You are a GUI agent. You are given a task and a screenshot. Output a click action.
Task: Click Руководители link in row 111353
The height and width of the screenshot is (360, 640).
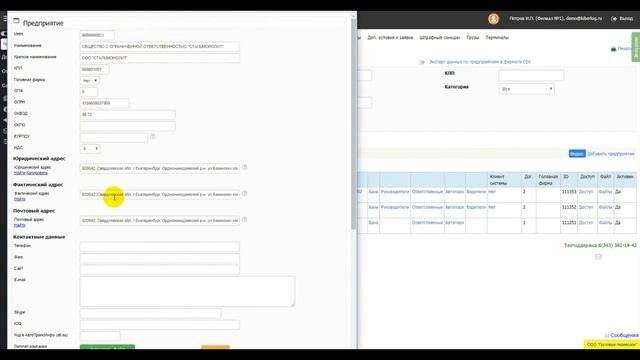coord(395,192)
